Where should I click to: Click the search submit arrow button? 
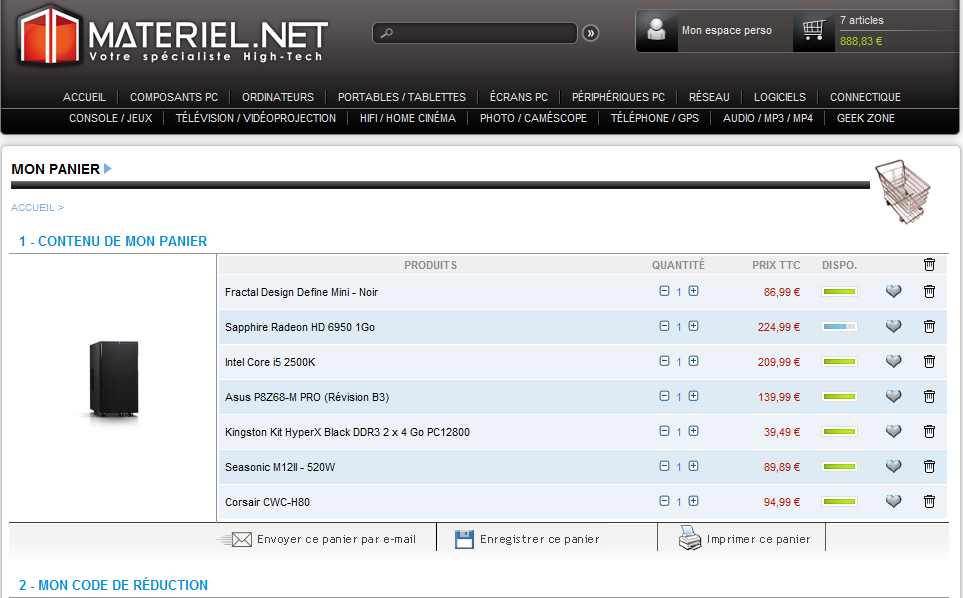(x=591, y=33)
